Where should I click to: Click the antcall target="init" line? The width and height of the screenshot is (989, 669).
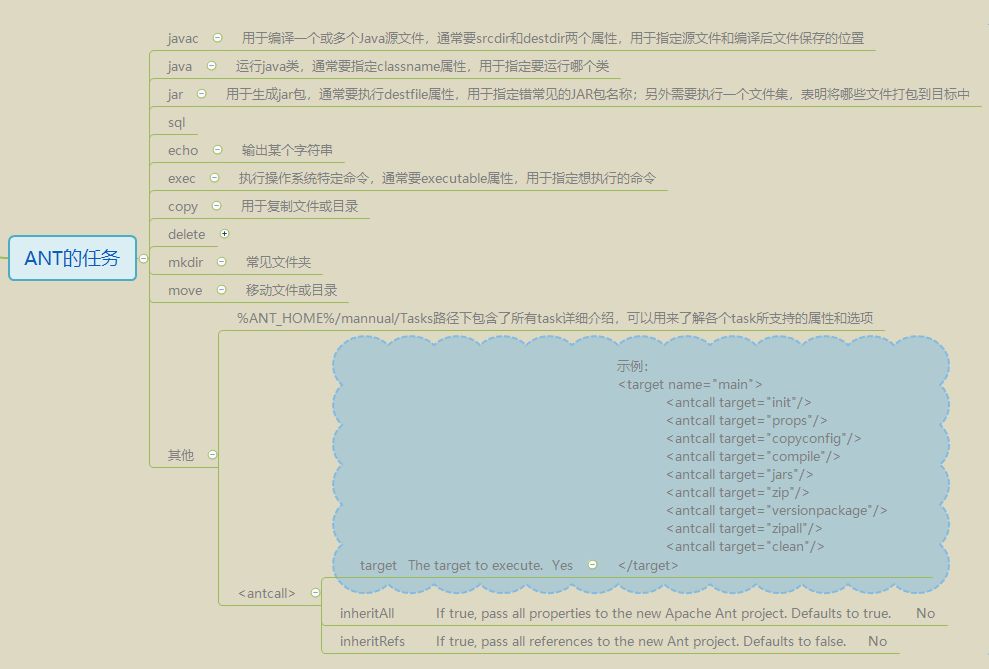click(x=739, y=402)
